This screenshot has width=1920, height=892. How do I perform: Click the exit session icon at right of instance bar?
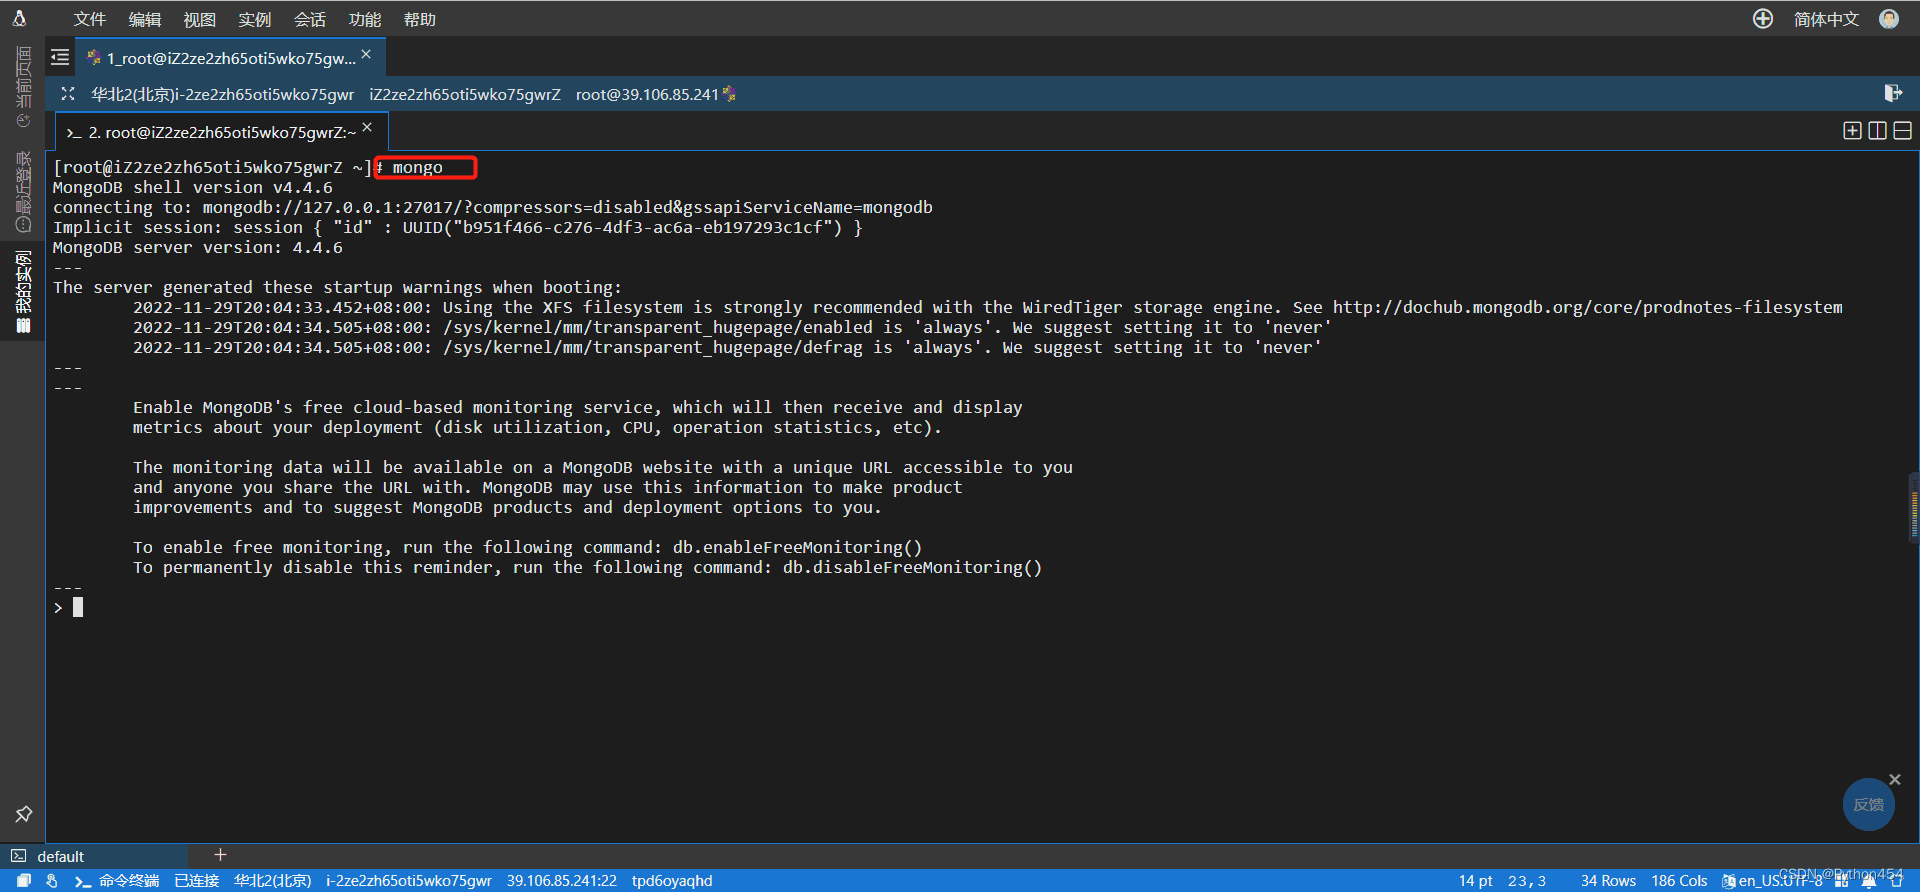(x=1893, y=93)
